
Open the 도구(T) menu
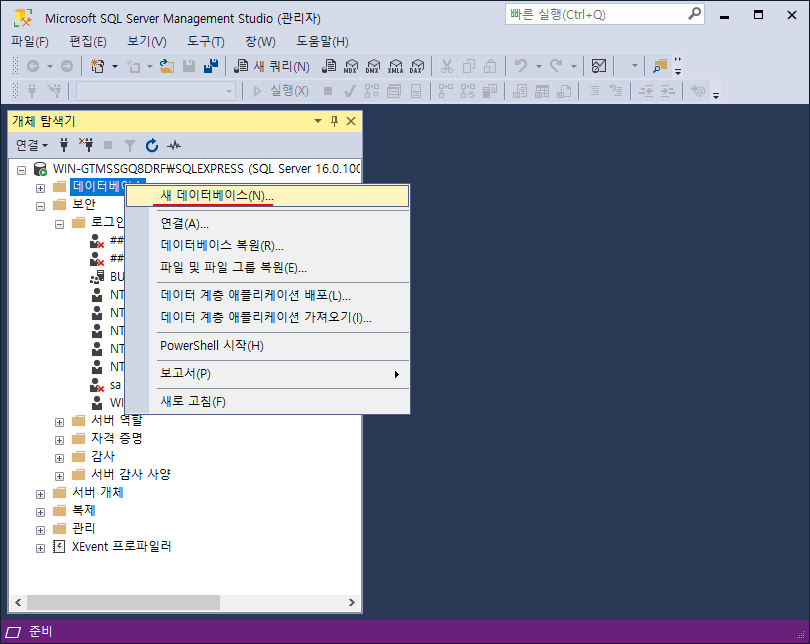pos(206,41)
